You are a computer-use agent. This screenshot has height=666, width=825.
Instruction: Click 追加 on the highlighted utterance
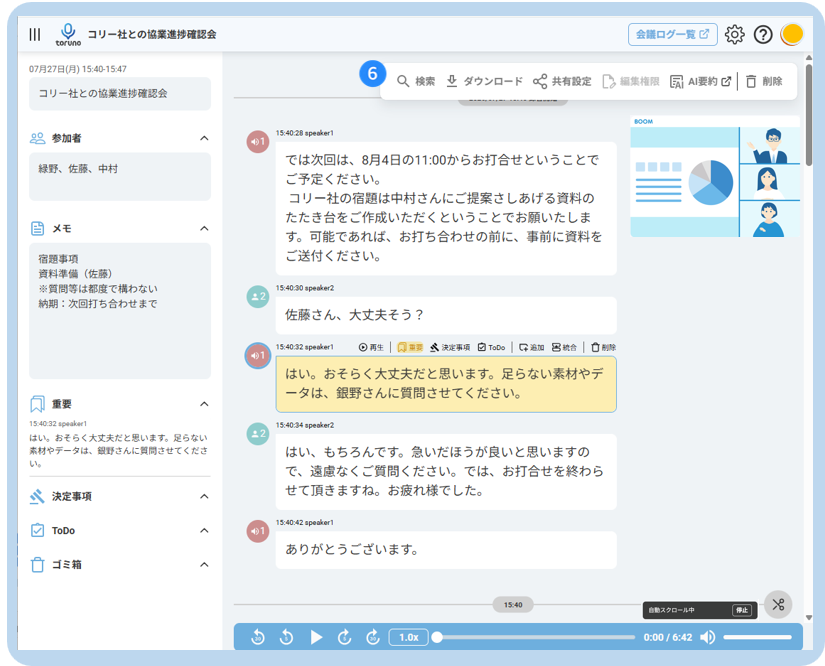(x=531, y=347)
